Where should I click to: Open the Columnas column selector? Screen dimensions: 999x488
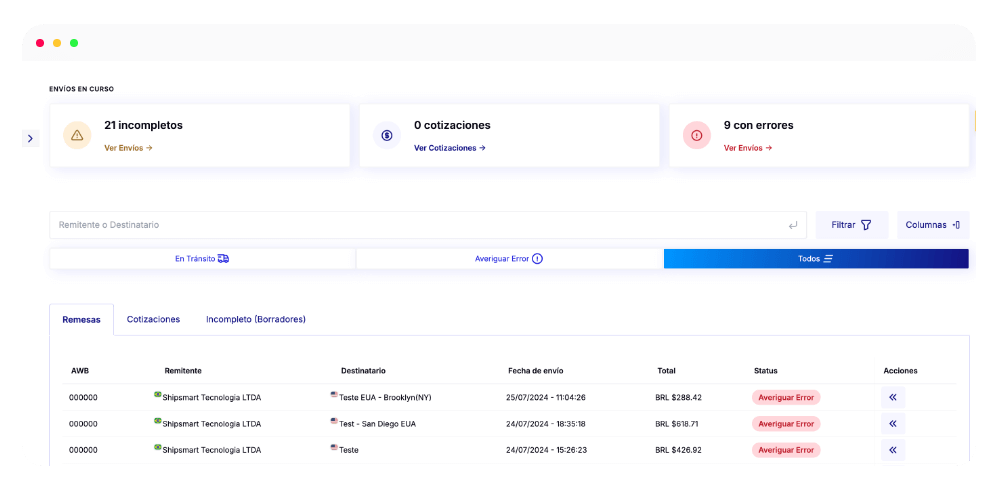[932, 225]
